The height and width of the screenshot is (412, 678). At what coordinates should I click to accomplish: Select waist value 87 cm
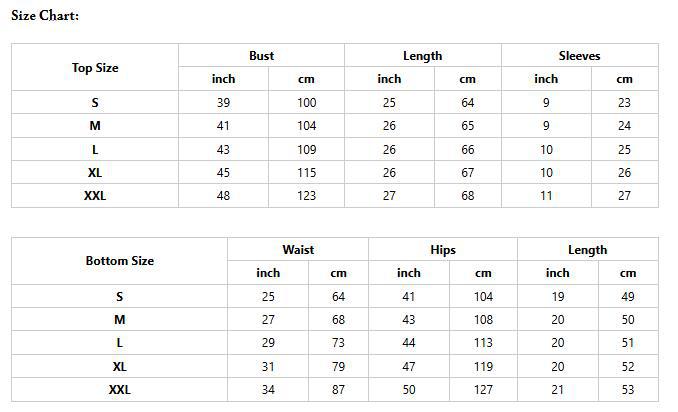(338, 390)
